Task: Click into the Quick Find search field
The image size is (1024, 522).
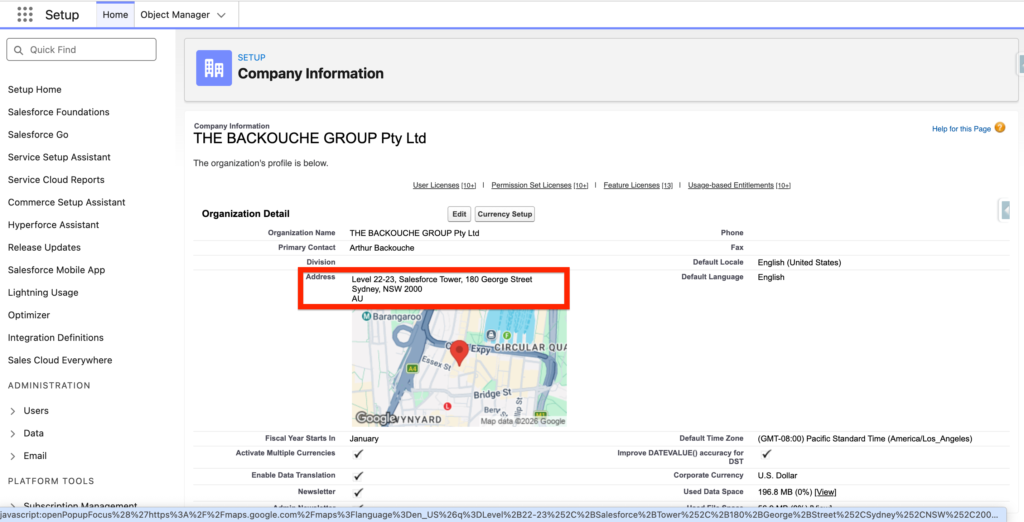Action: (90, 50)
